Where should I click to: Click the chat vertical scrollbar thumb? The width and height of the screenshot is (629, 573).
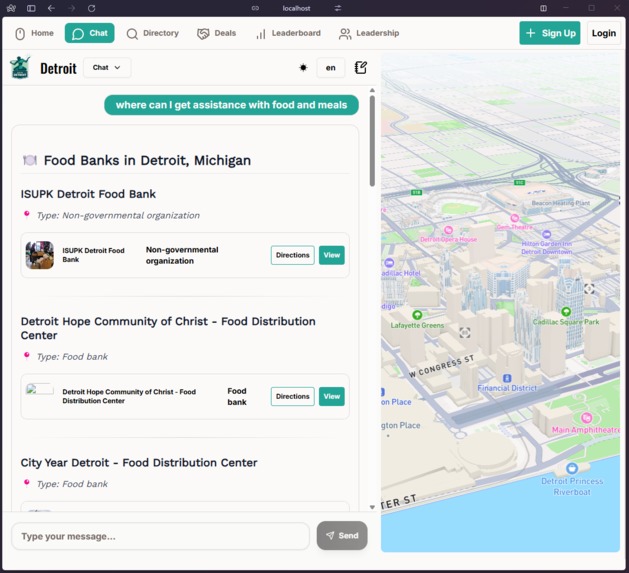pyautogui.click(x=372, y=140)
